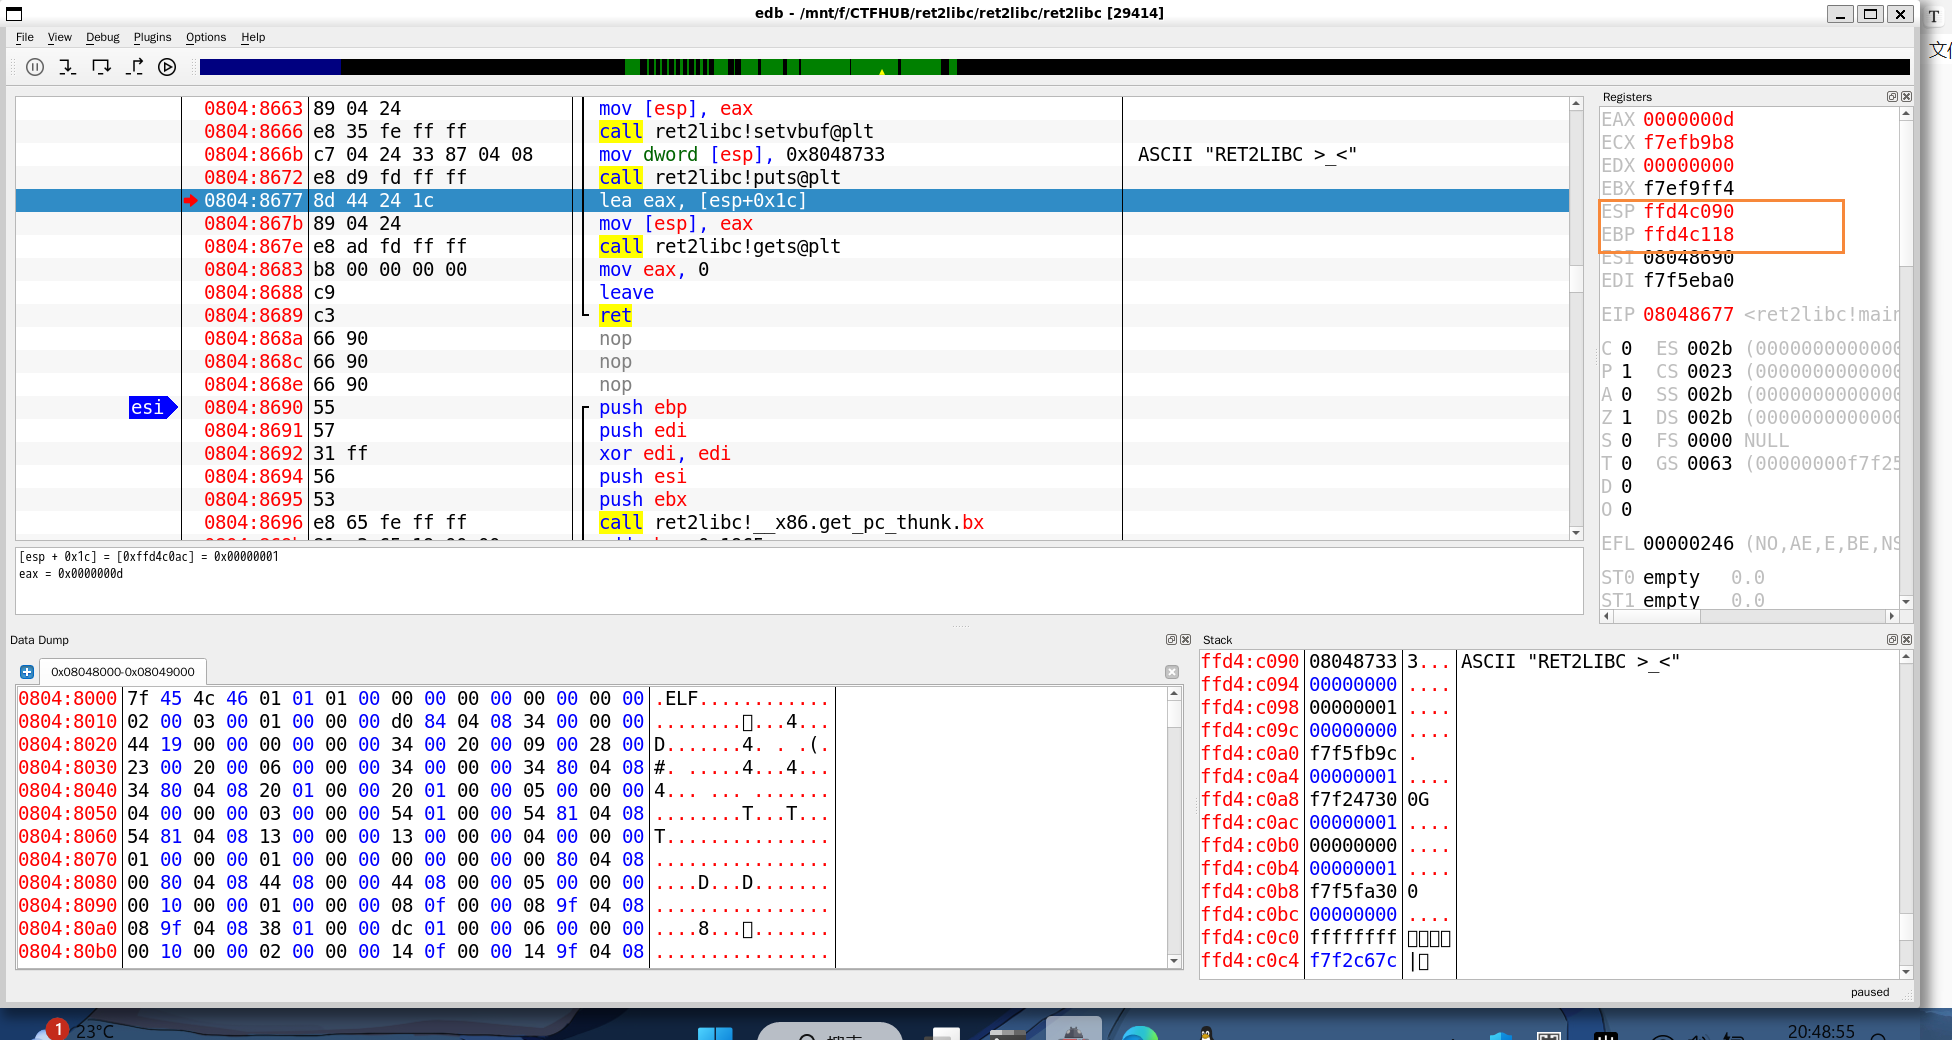Click the EFL register value 00000246
1952x1040 pixels.
click(x=1688, y=543)
